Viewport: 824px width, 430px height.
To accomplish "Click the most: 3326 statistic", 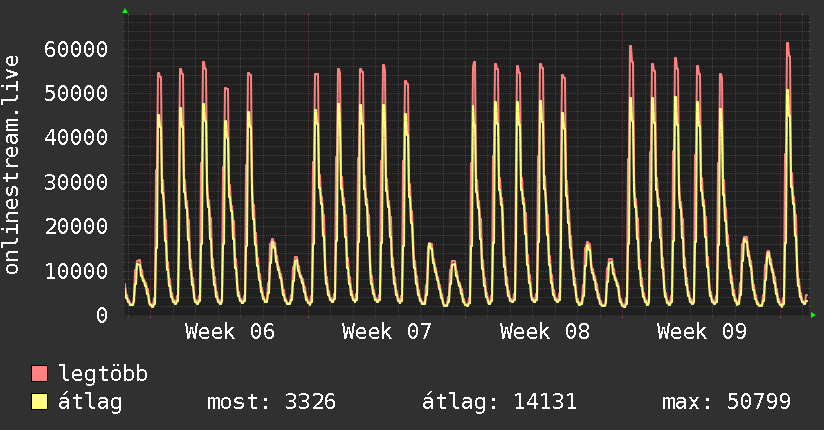I will click(271, 402).
